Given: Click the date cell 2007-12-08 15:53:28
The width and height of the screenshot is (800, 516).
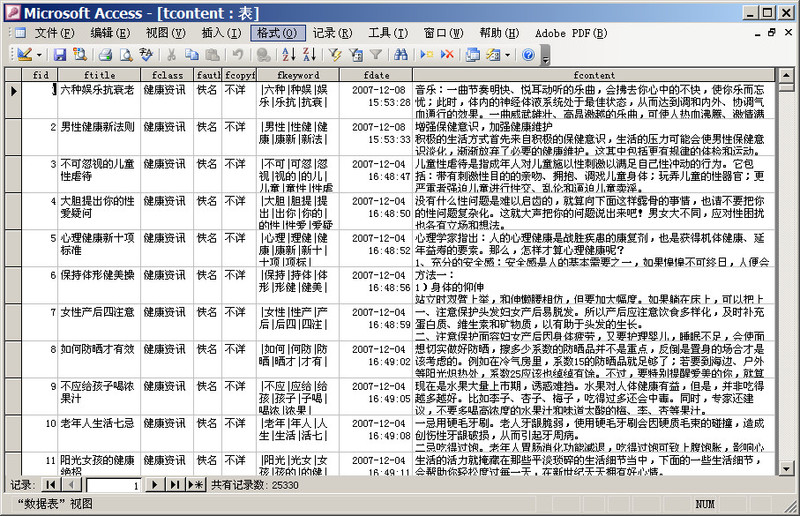Looking at the screenshot, I should point(376,100).
